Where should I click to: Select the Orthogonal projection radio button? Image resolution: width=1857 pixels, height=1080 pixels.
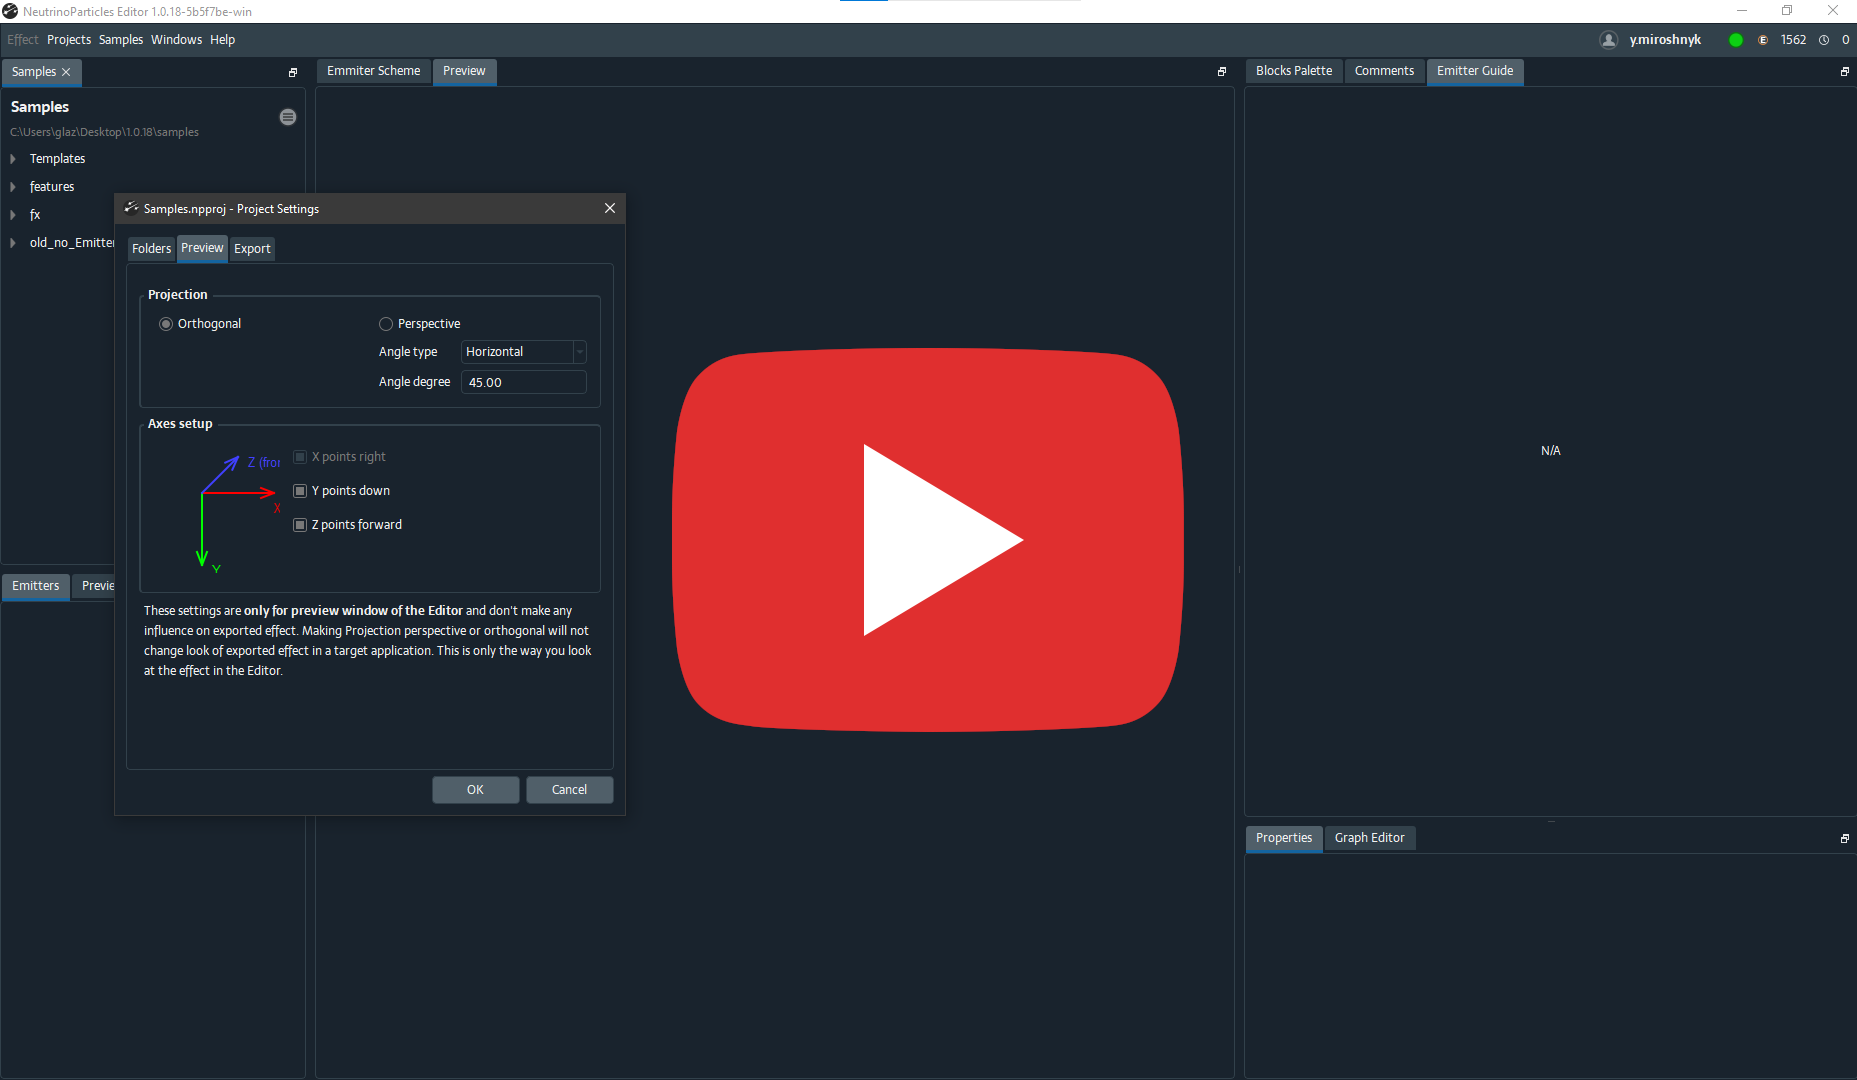tap(166, 323)
